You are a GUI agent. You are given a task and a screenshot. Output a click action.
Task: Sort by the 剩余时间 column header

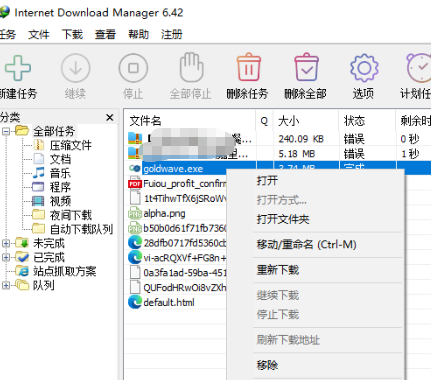414,121
